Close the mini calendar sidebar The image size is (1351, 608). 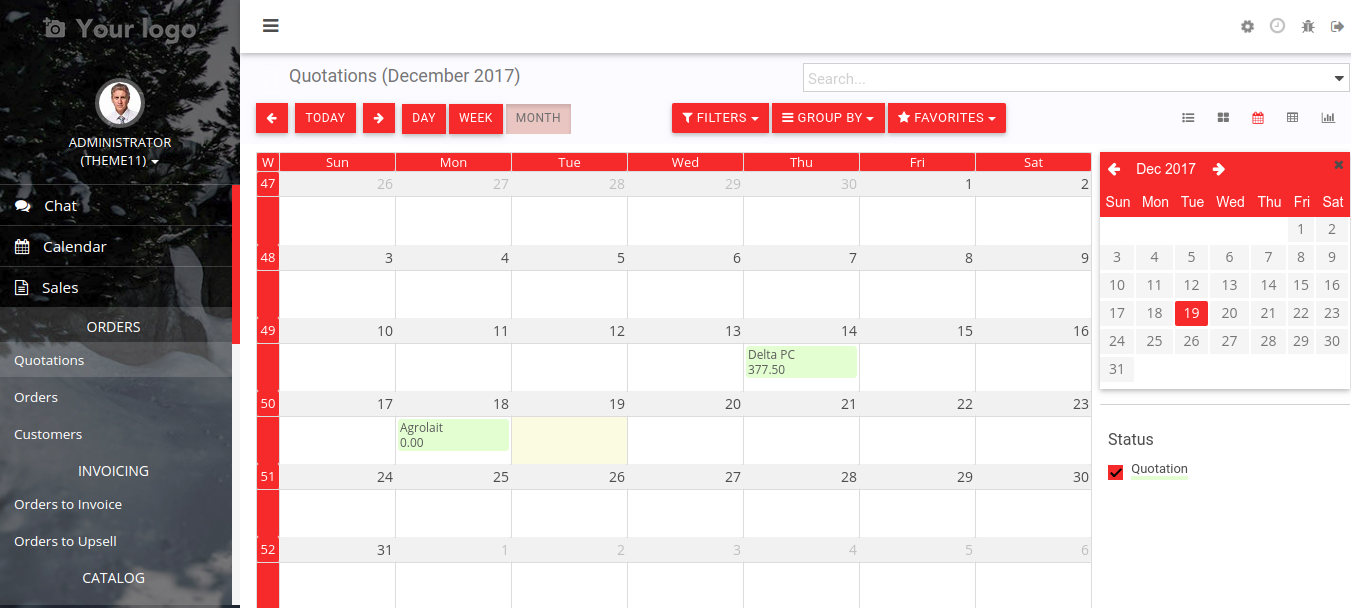[1339, 165]
